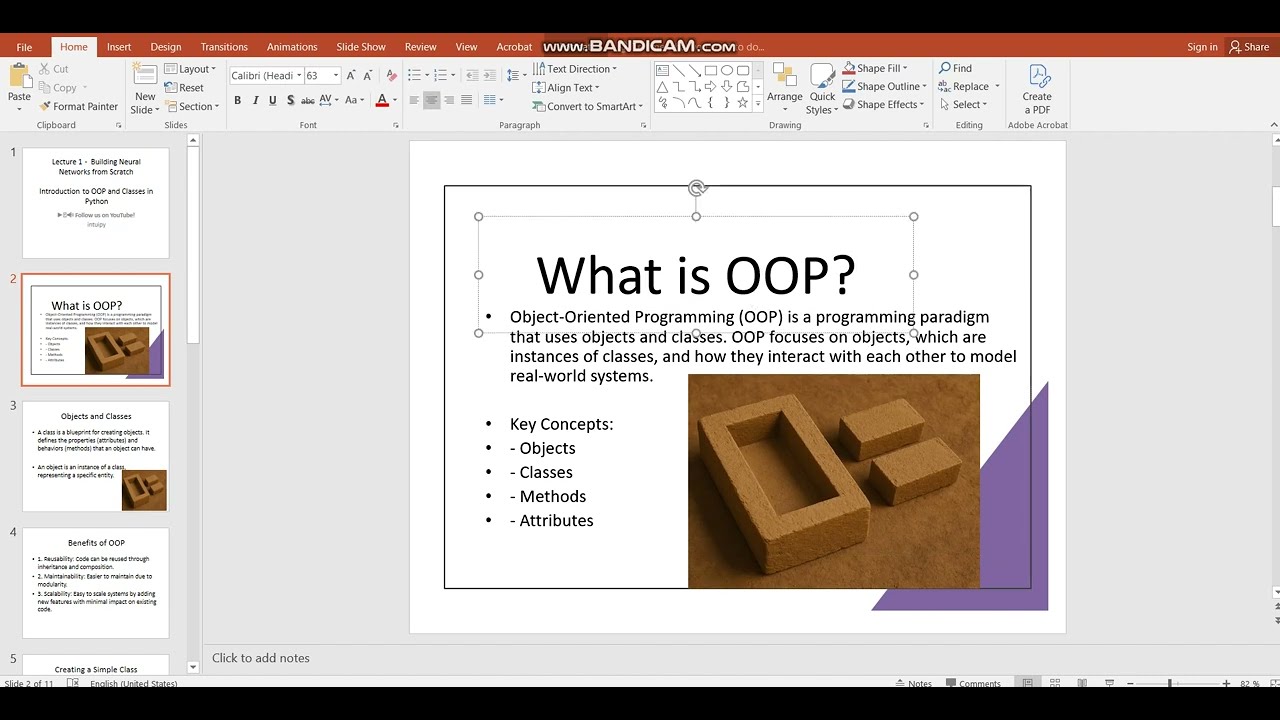Increase list indent level
The image size is (1280, 720).
pyautogui.click(x=490, y=76)
